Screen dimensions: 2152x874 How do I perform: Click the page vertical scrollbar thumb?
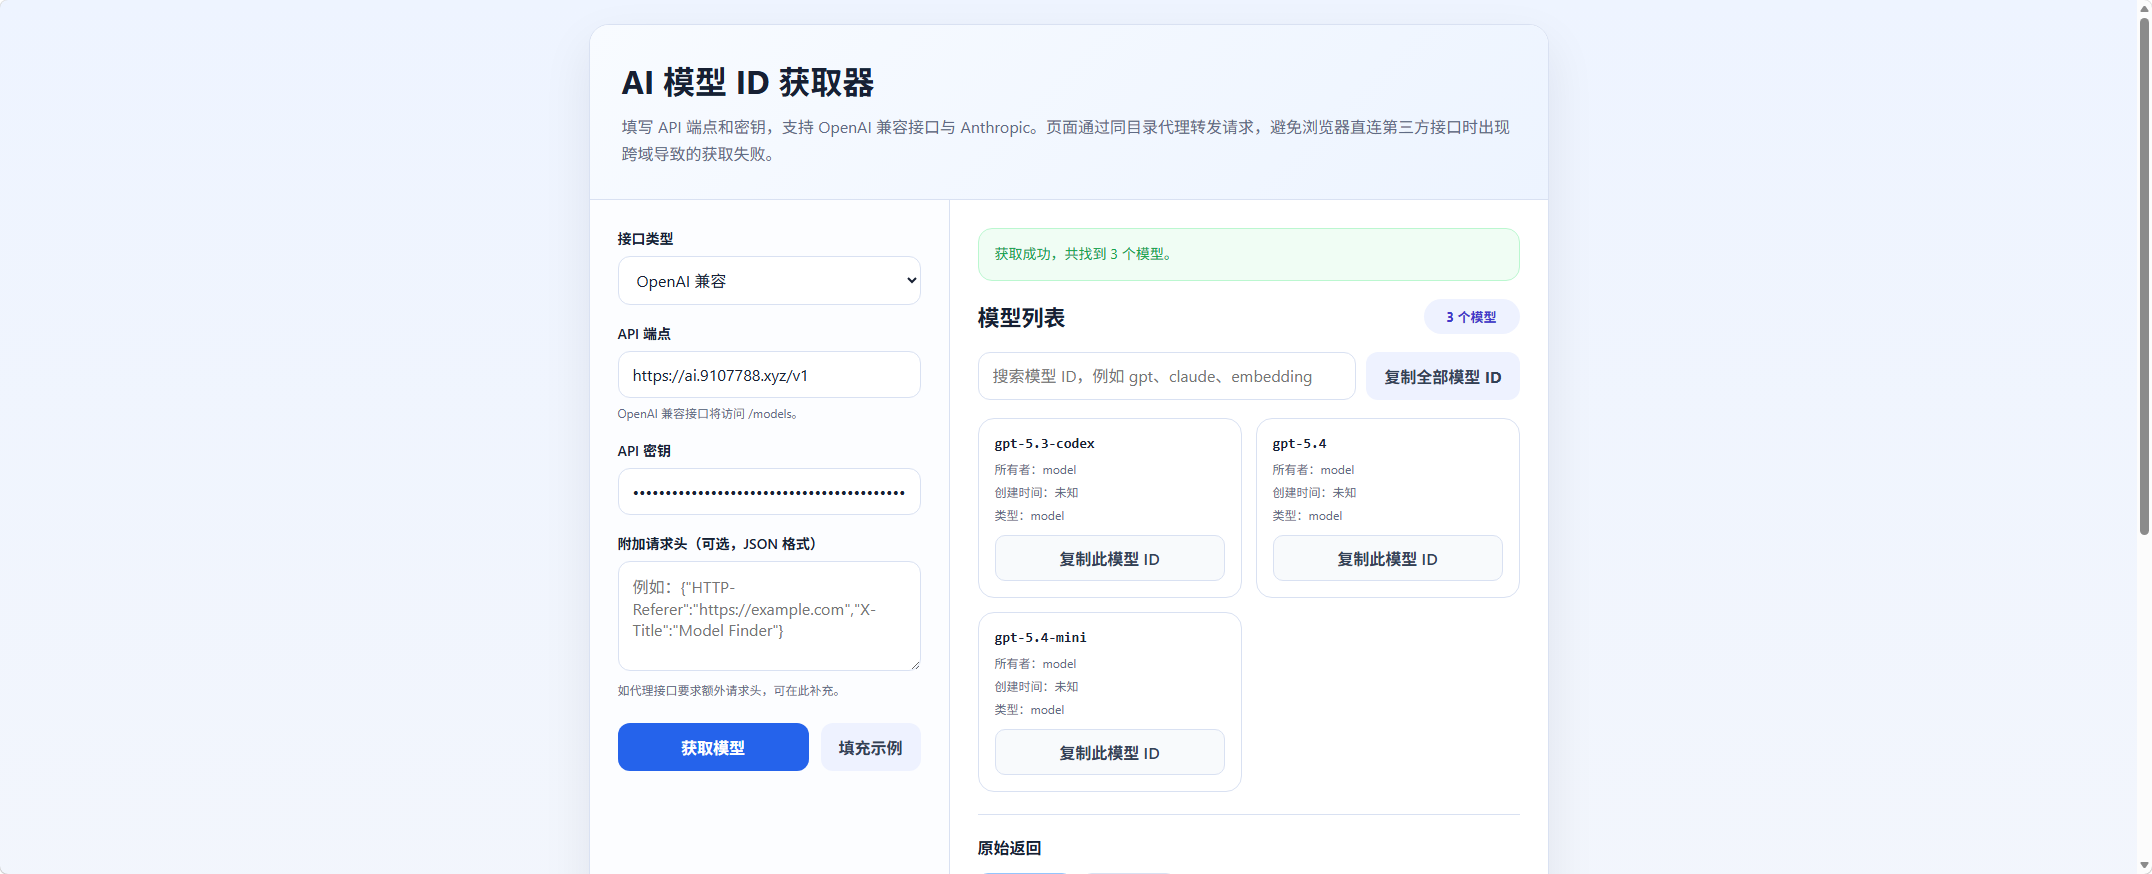pyautogui.click(x=2144, y=275)
